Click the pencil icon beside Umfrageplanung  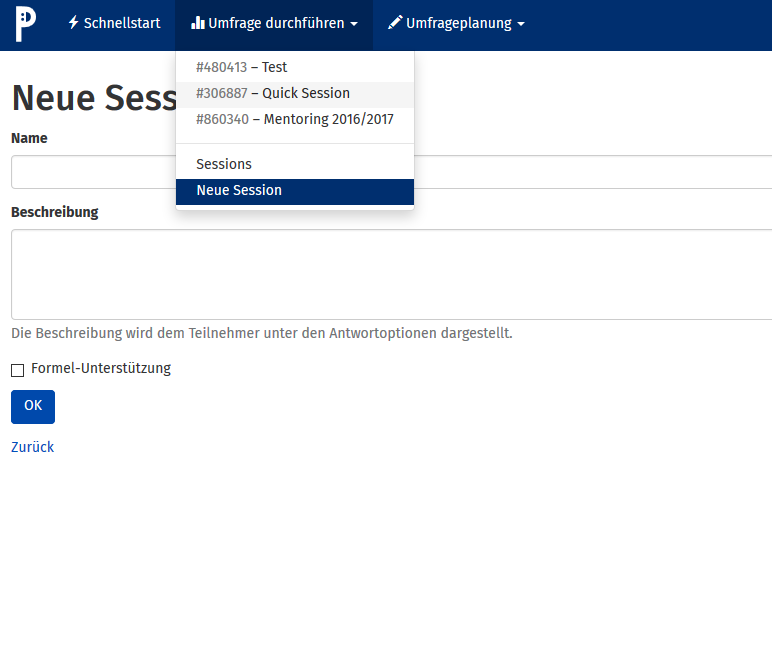(395, 23)
